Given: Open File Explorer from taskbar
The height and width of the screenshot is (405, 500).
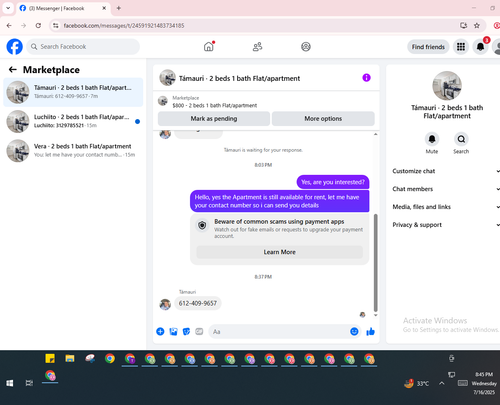Looking at the screenshot, I should pyautogui.click(x=70, y=359).
